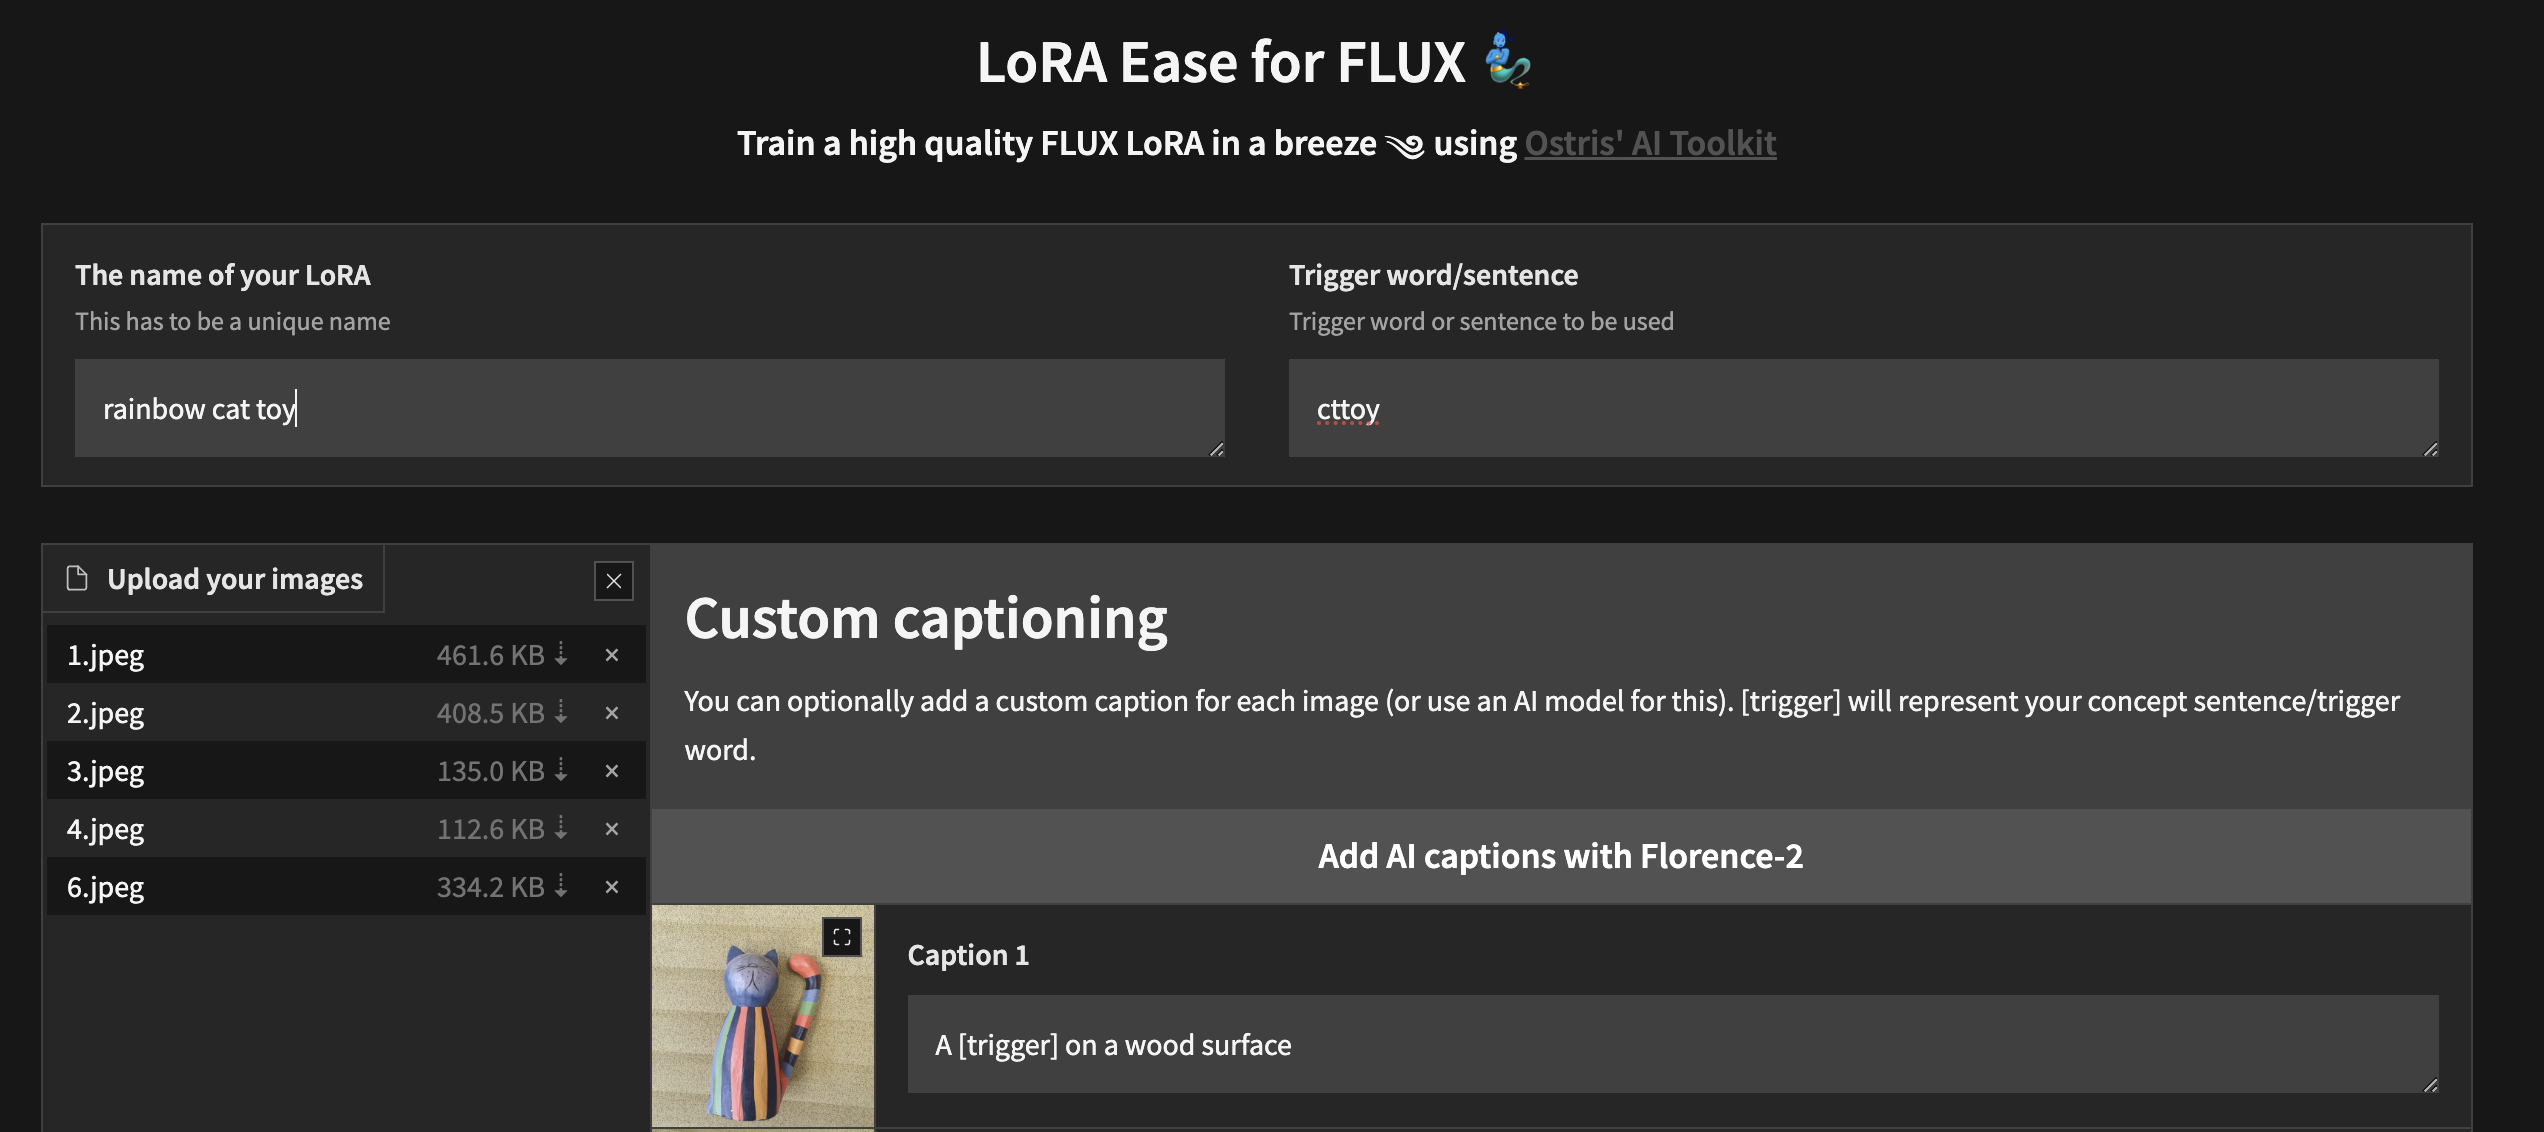Click the download icon for 4.jpeg
This screenshot has width=2544, height=1132.
pyautogui.click(x=561, y=828)
